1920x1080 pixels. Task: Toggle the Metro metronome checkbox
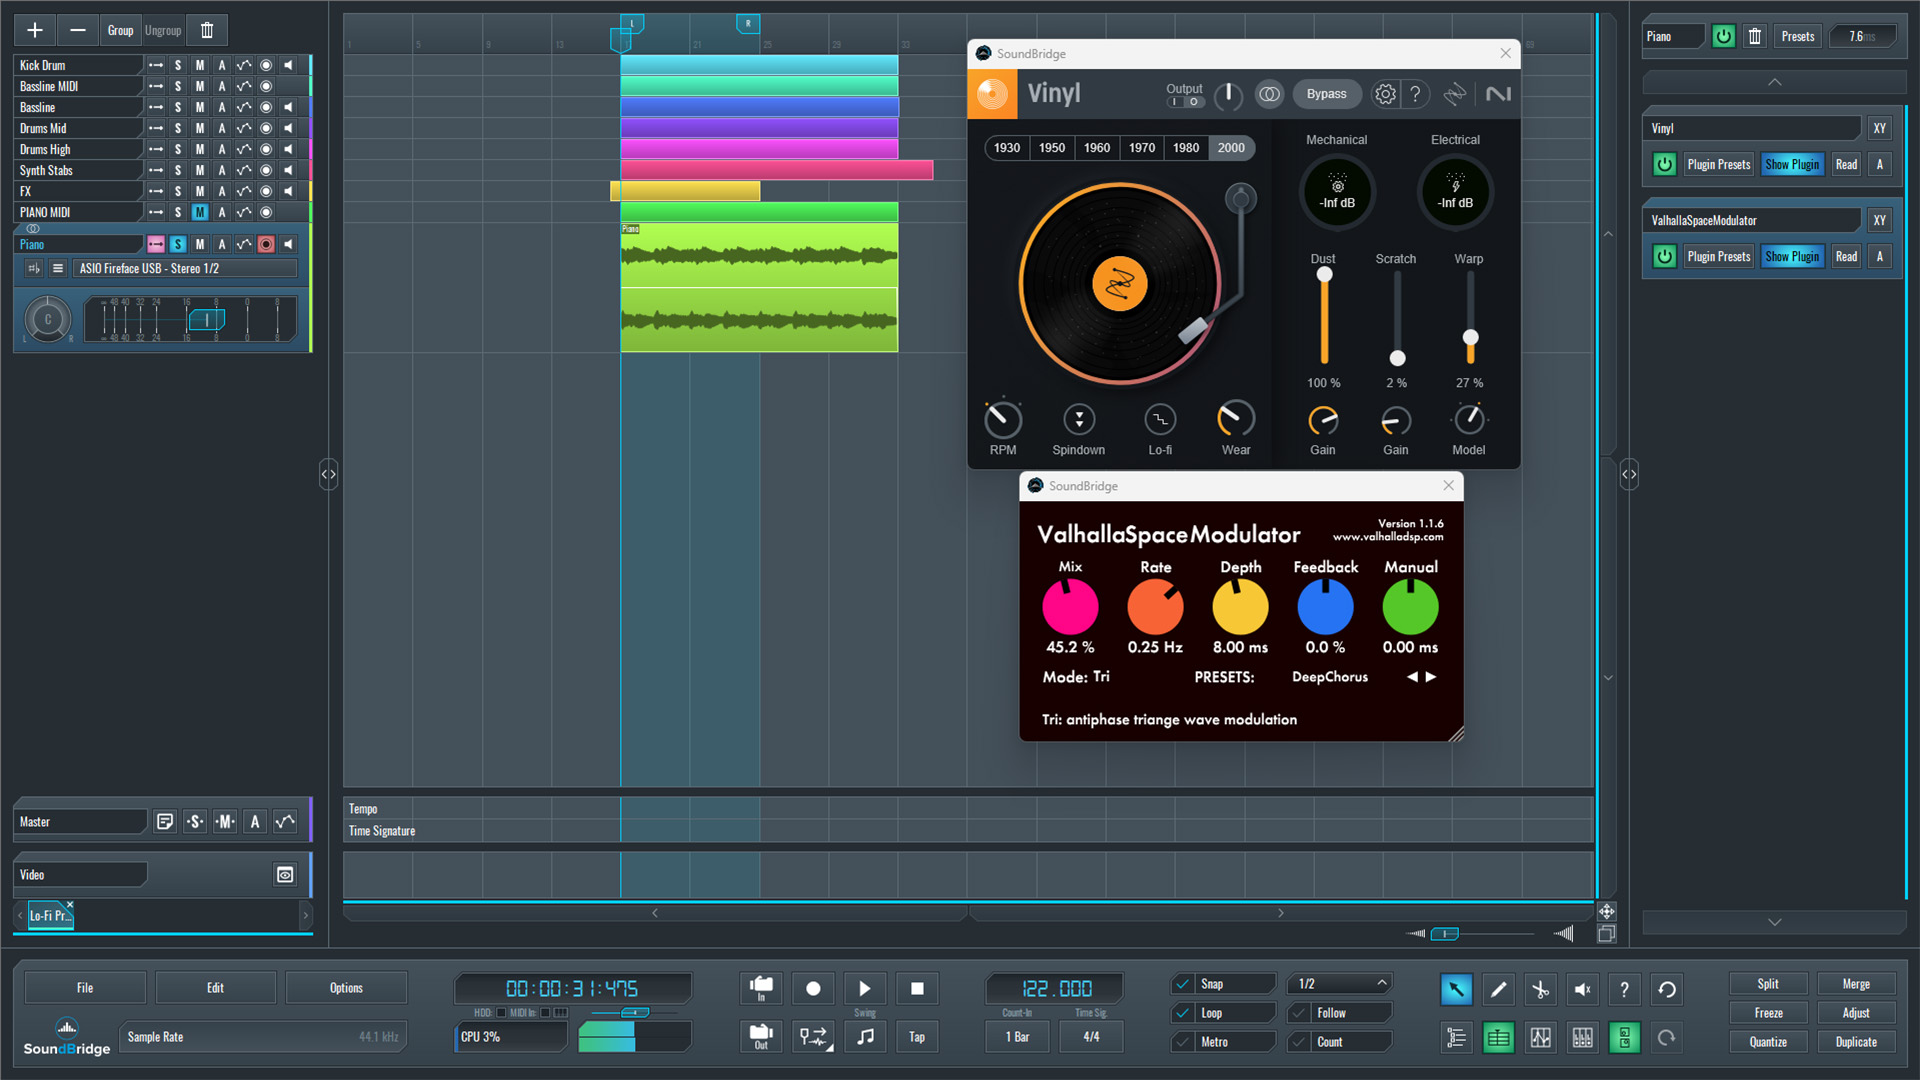pyautogui.click(x=1183, y=1042)
